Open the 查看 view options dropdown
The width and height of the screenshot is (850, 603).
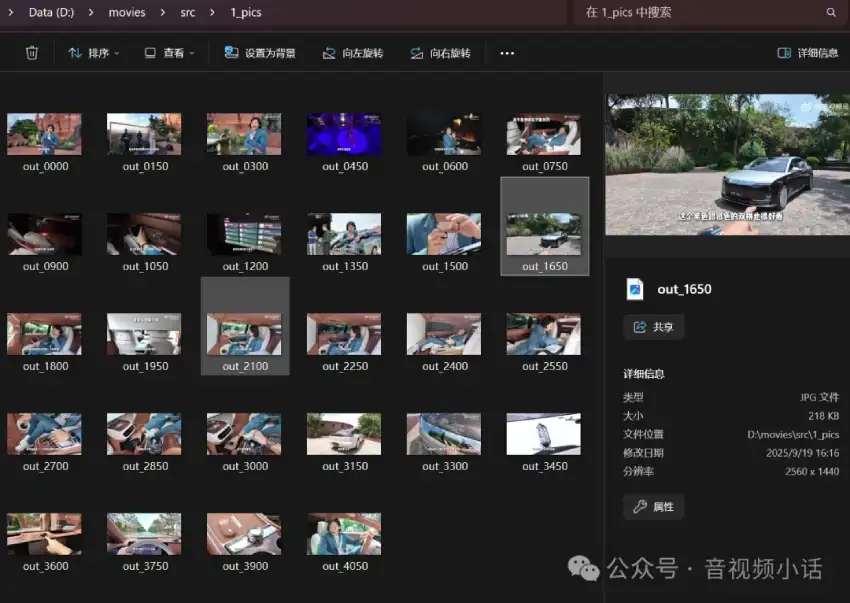tap(168, 52)
